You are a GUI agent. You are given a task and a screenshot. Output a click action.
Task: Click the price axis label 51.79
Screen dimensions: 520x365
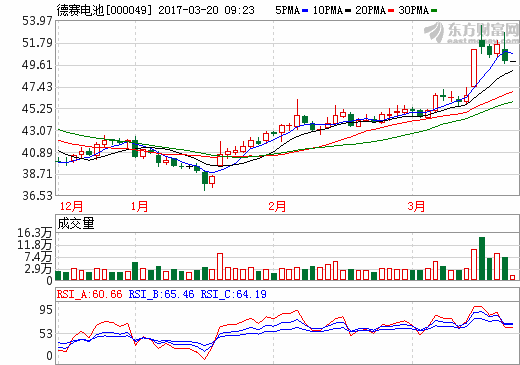(37, 43)
